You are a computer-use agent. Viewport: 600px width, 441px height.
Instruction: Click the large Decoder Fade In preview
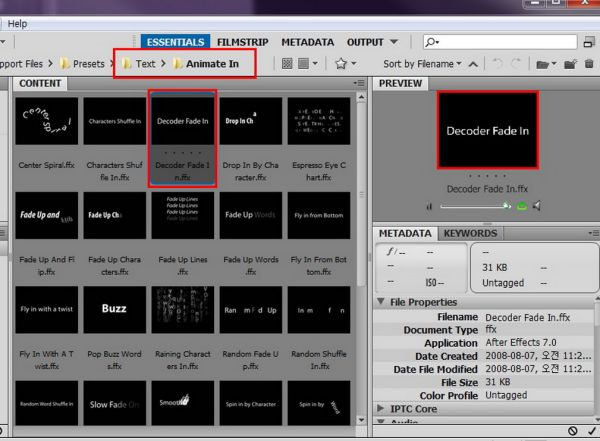pyautogui.click(x=488, y=130)
